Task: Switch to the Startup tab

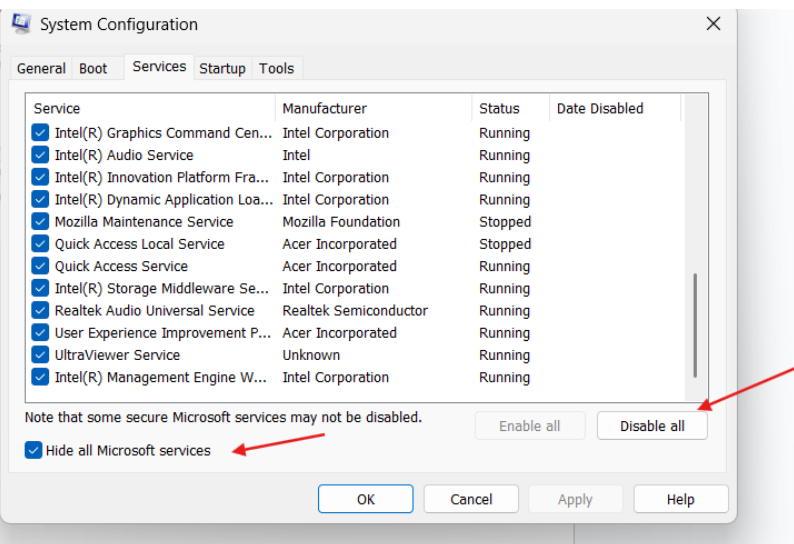Action: [222, 69]
